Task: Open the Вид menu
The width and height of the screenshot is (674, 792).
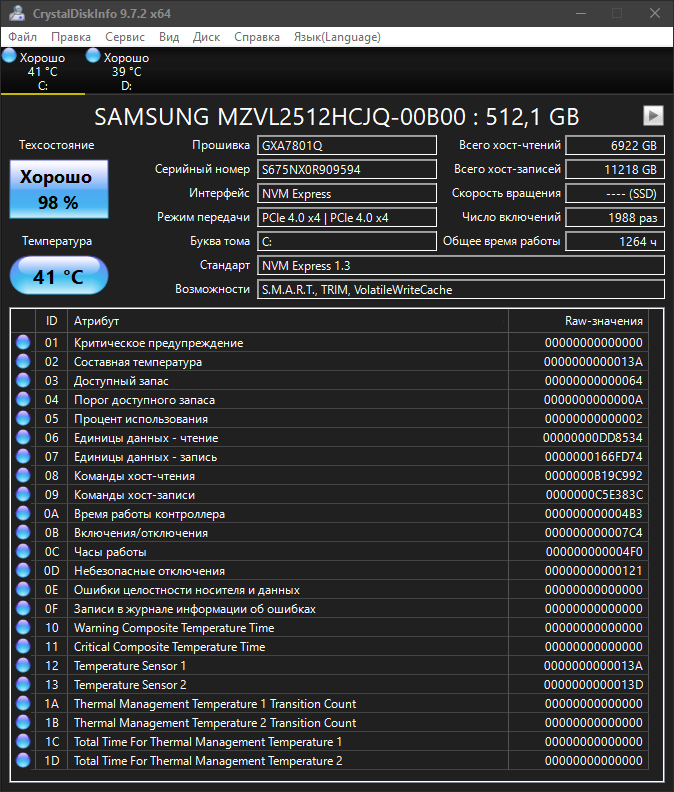Action: (x=169, y=37)
